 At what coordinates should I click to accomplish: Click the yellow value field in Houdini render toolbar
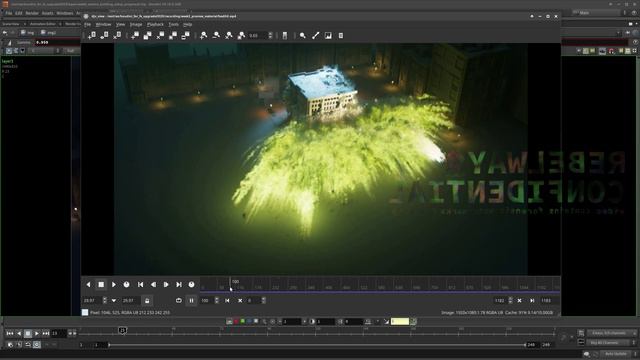click(400, 322)
